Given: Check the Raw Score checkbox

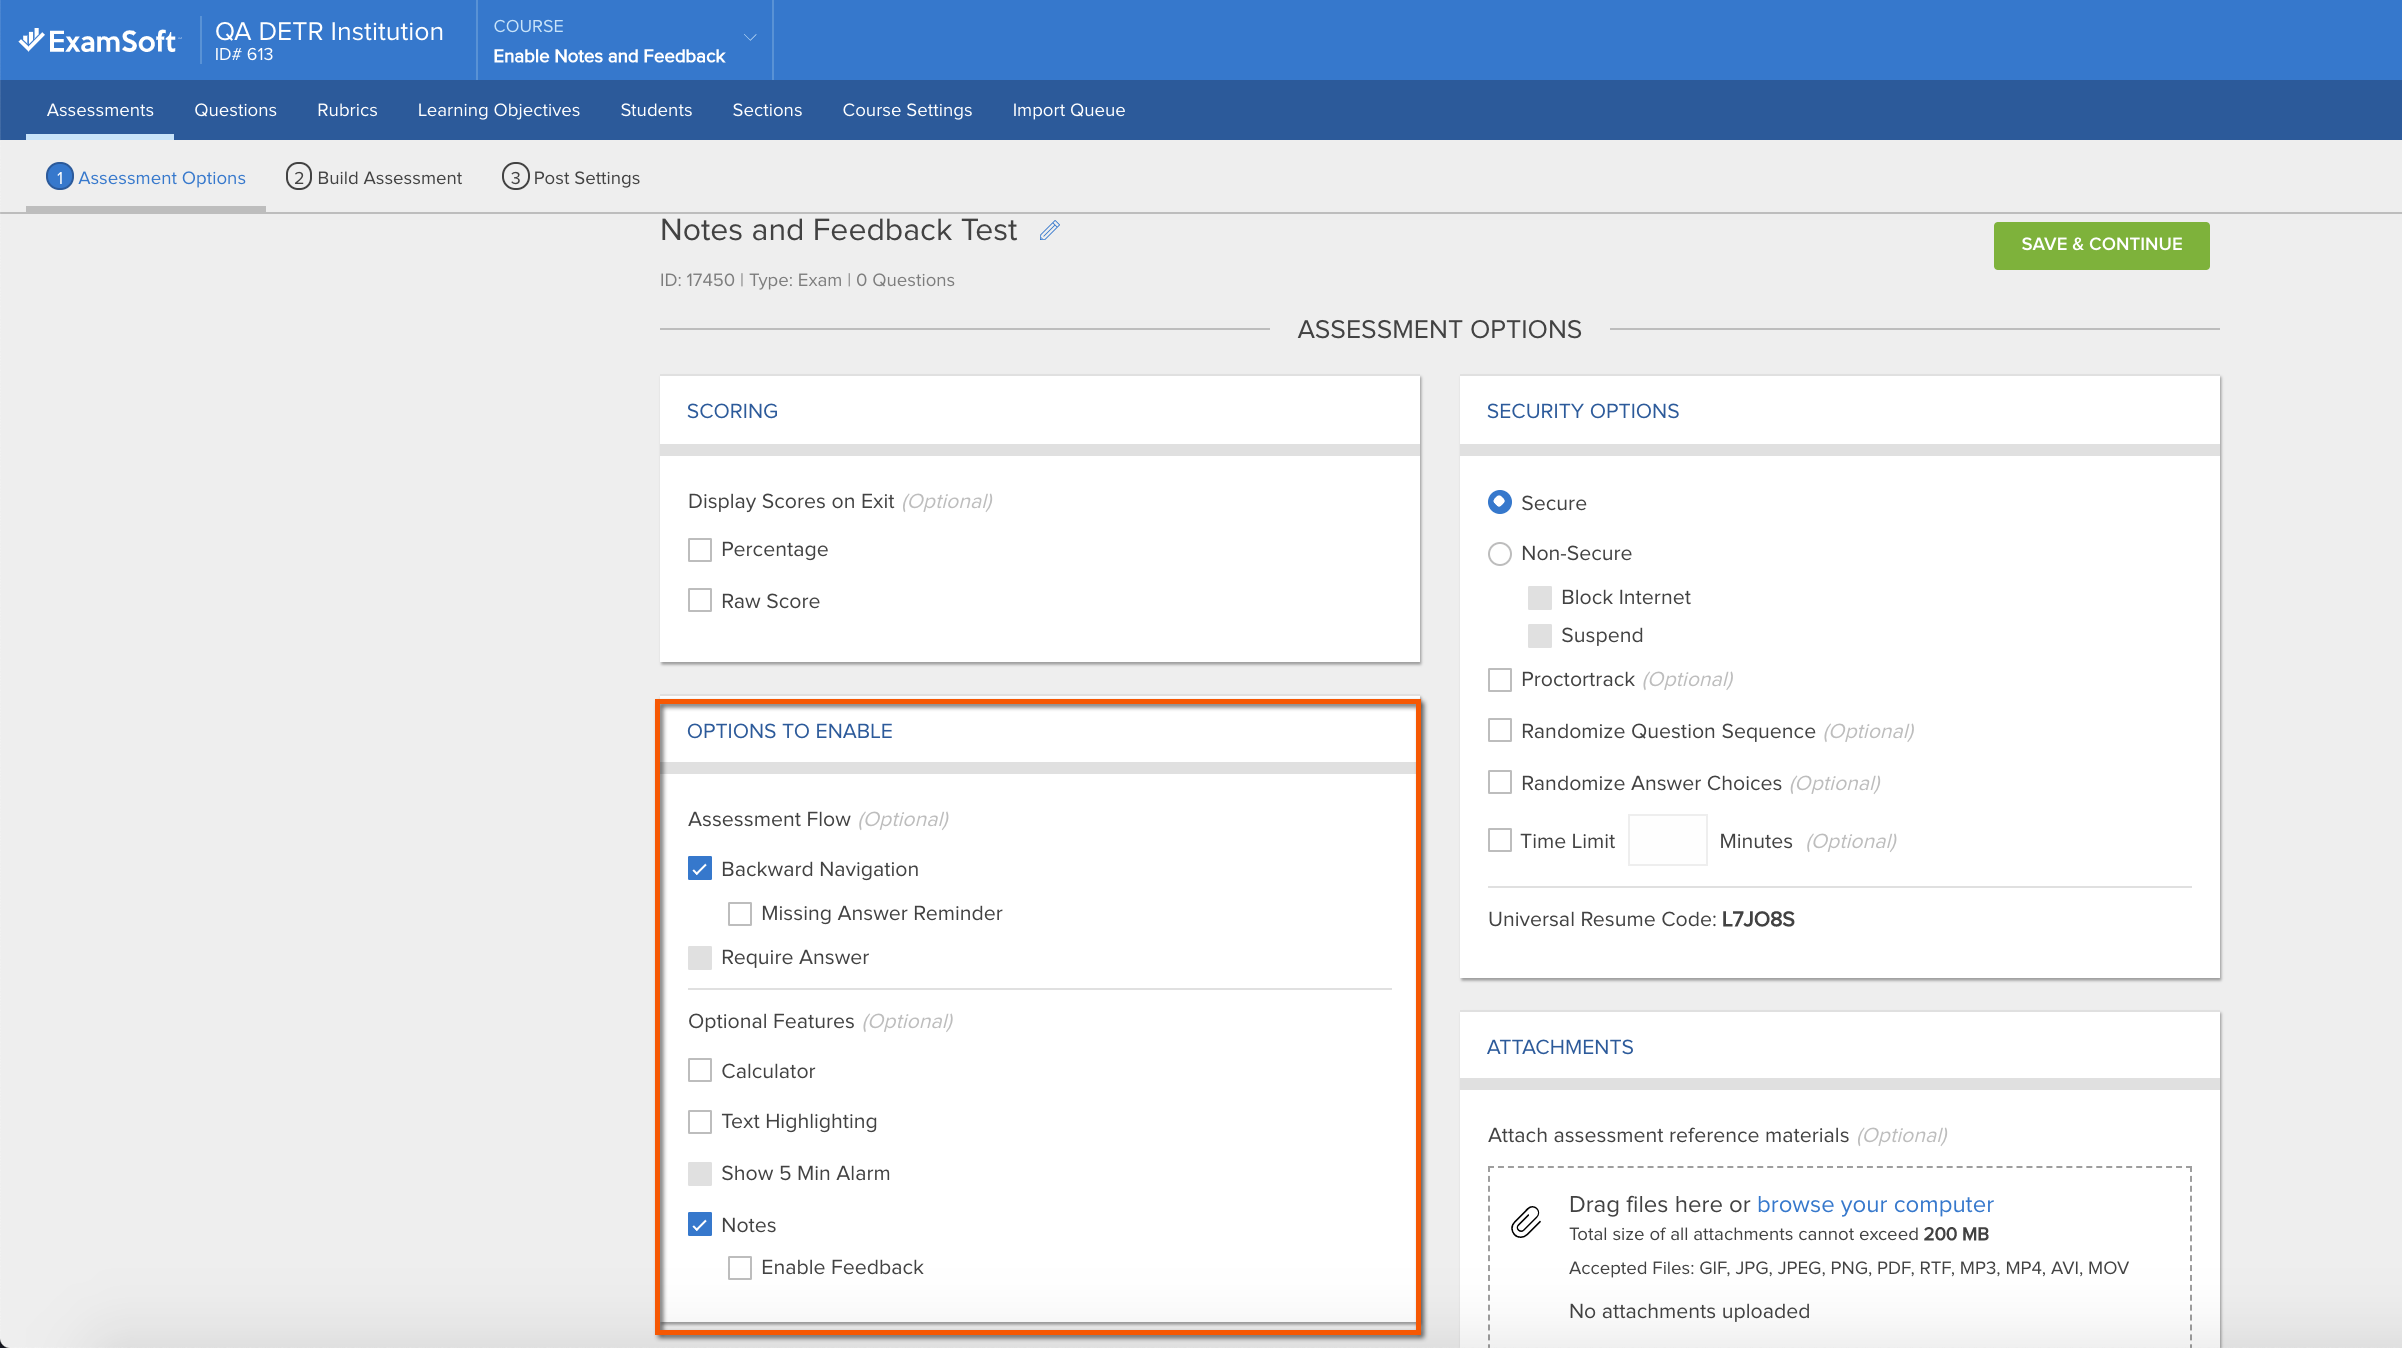Looking at the screenshot, I should 700,601.
